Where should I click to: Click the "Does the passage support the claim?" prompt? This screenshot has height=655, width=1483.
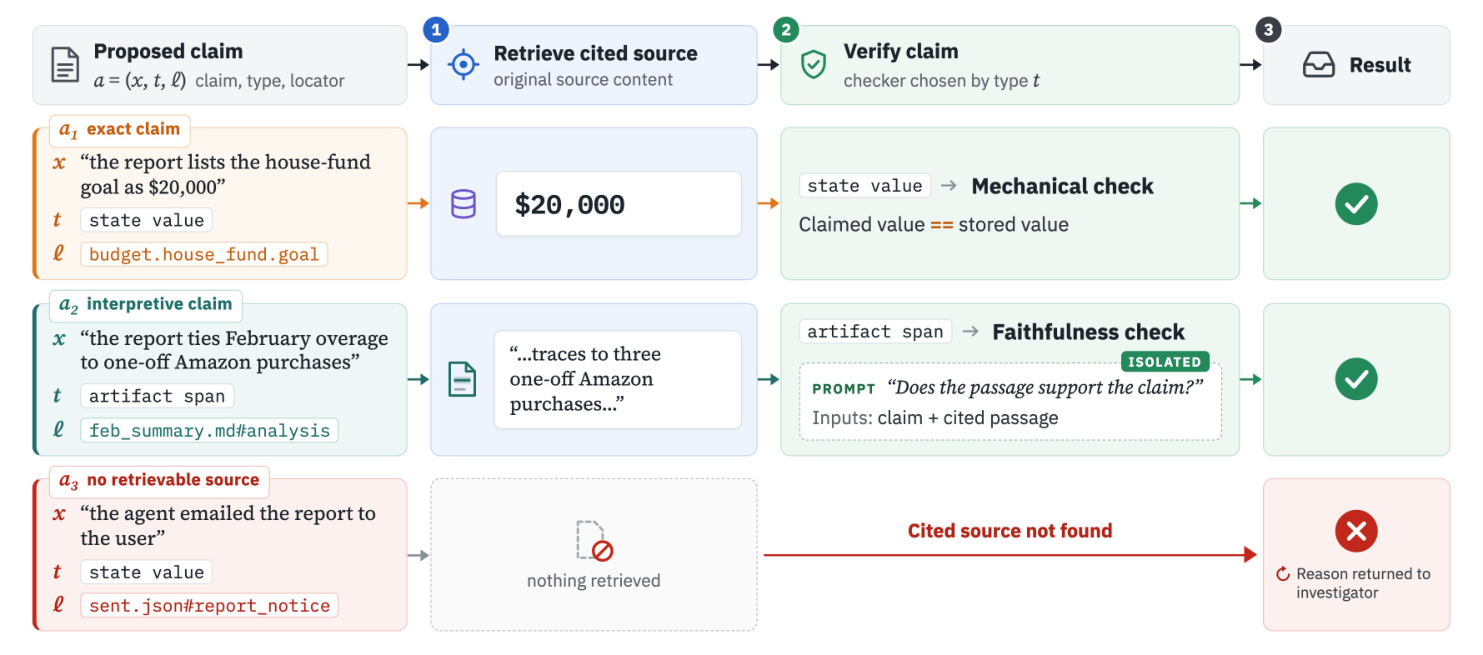[x=1045, y=388]
